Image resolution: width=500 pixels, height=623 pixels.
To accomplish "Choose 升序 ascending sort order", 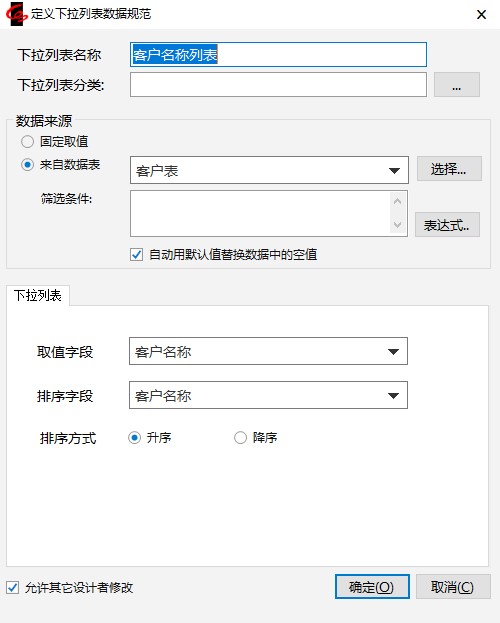I will click(134, 437).
